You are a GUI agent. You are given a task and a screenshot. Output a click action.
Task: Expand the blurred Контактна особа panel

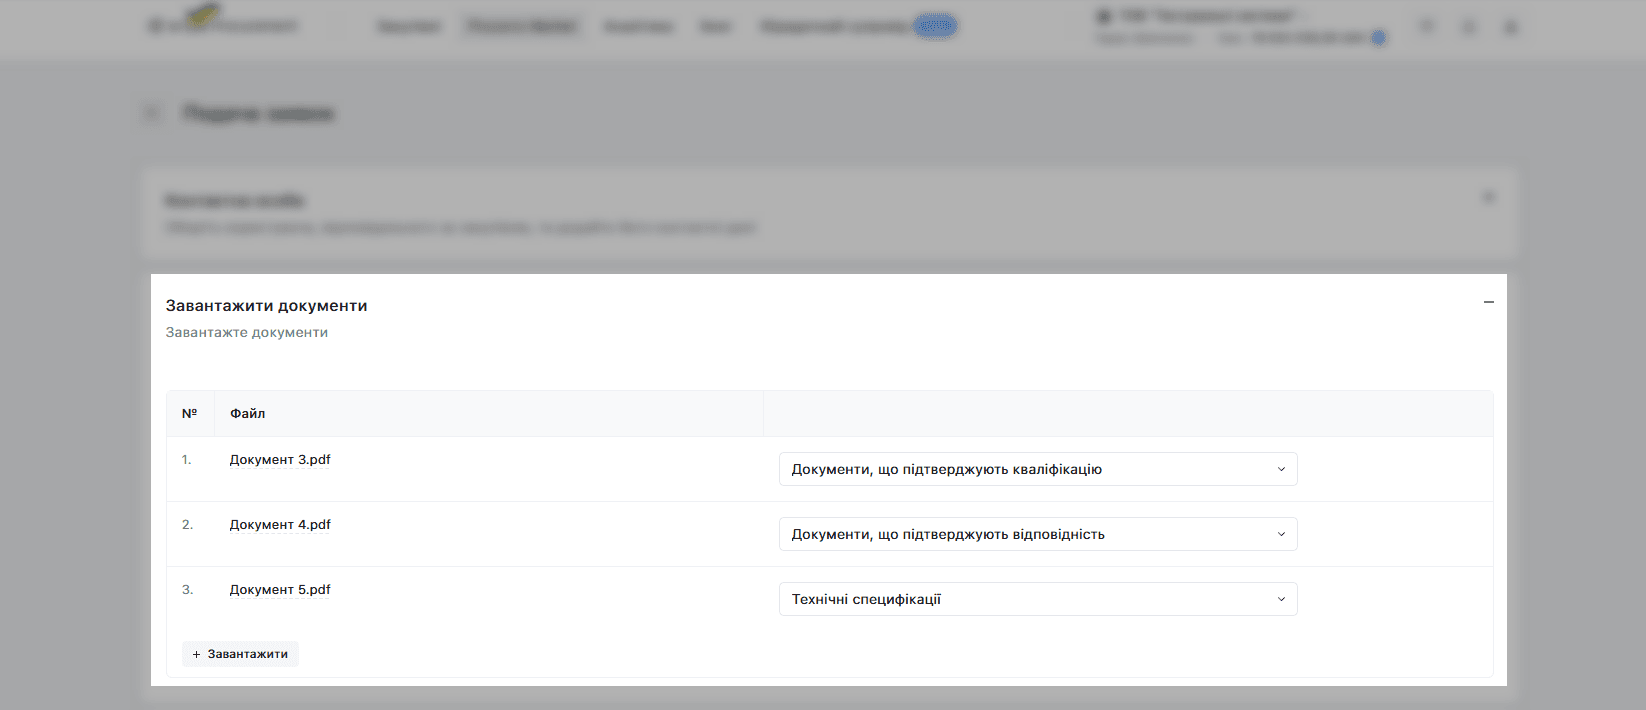point(1488,197)
